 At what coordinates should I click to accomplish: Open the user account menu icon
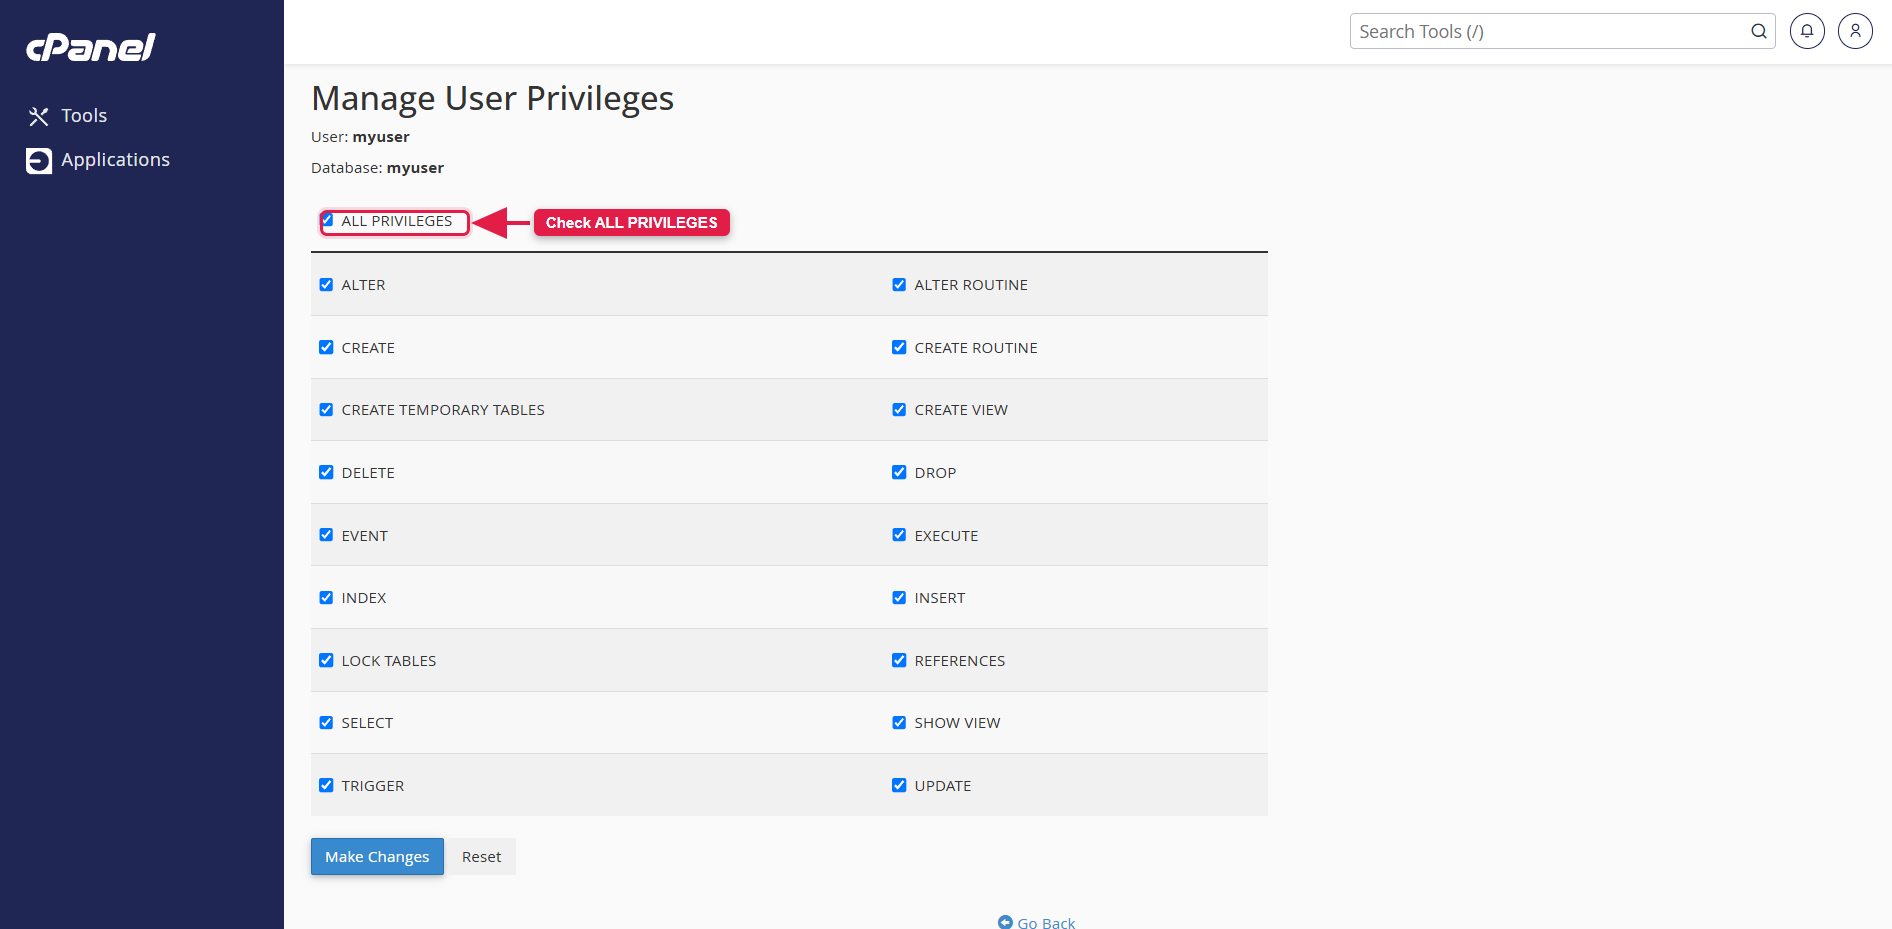pyautogui.click(x=1855, y=31)
